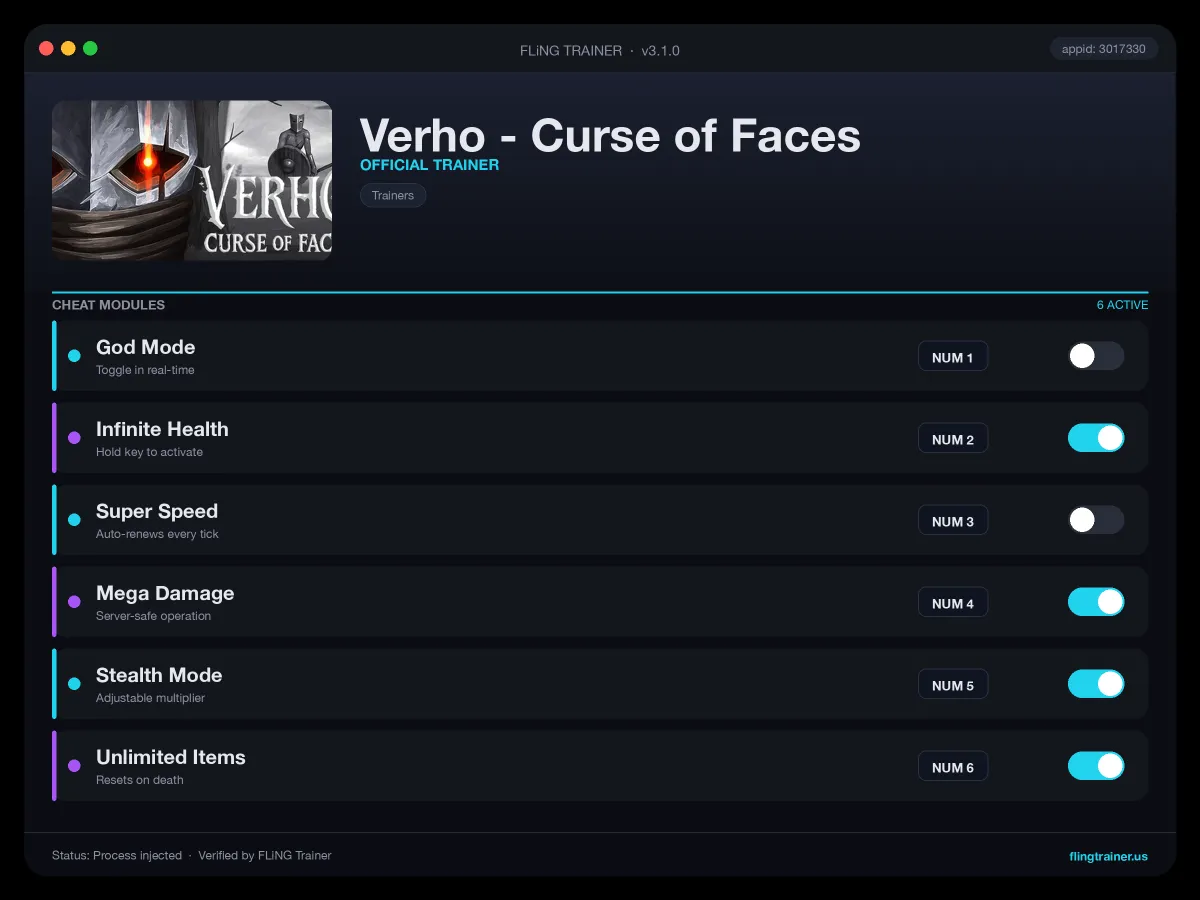Select the NUM 6 hotkey button
1200x900 pixels.
pyautogui.click(x=953, y=767)
